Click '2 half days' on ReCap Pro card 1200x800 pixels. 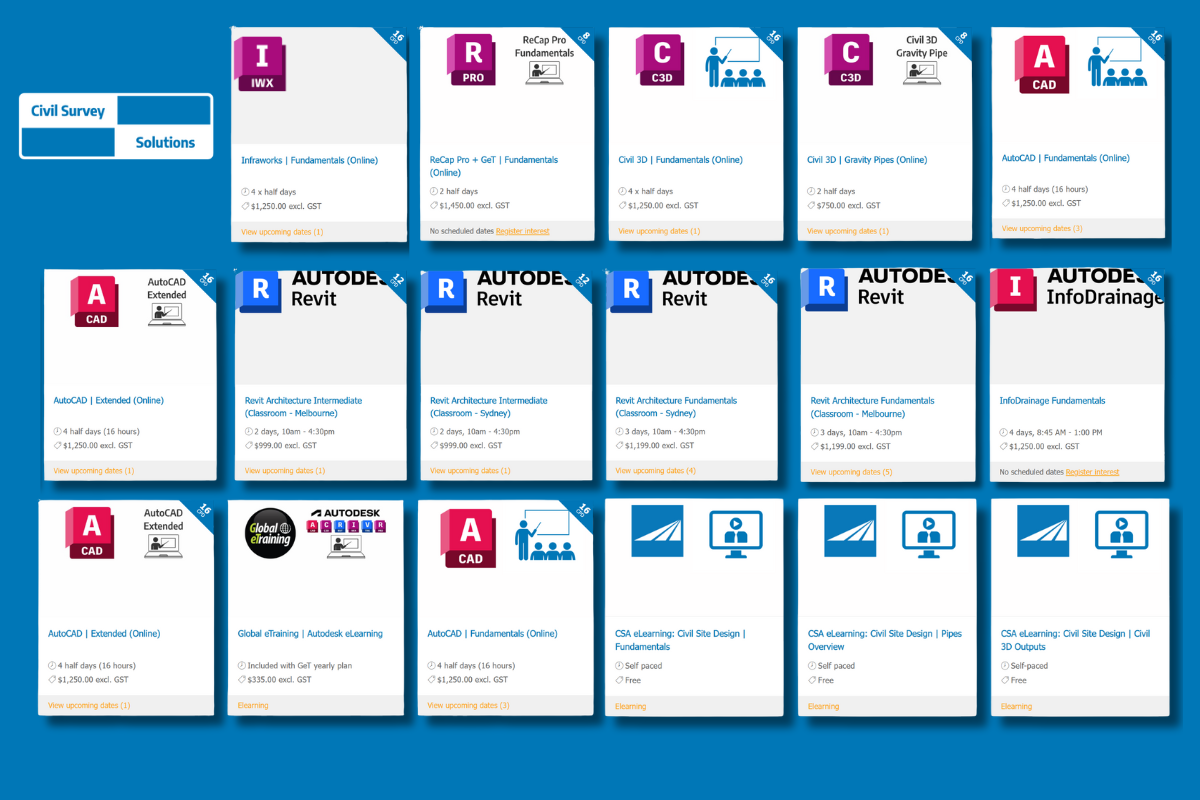pos(459,192)
